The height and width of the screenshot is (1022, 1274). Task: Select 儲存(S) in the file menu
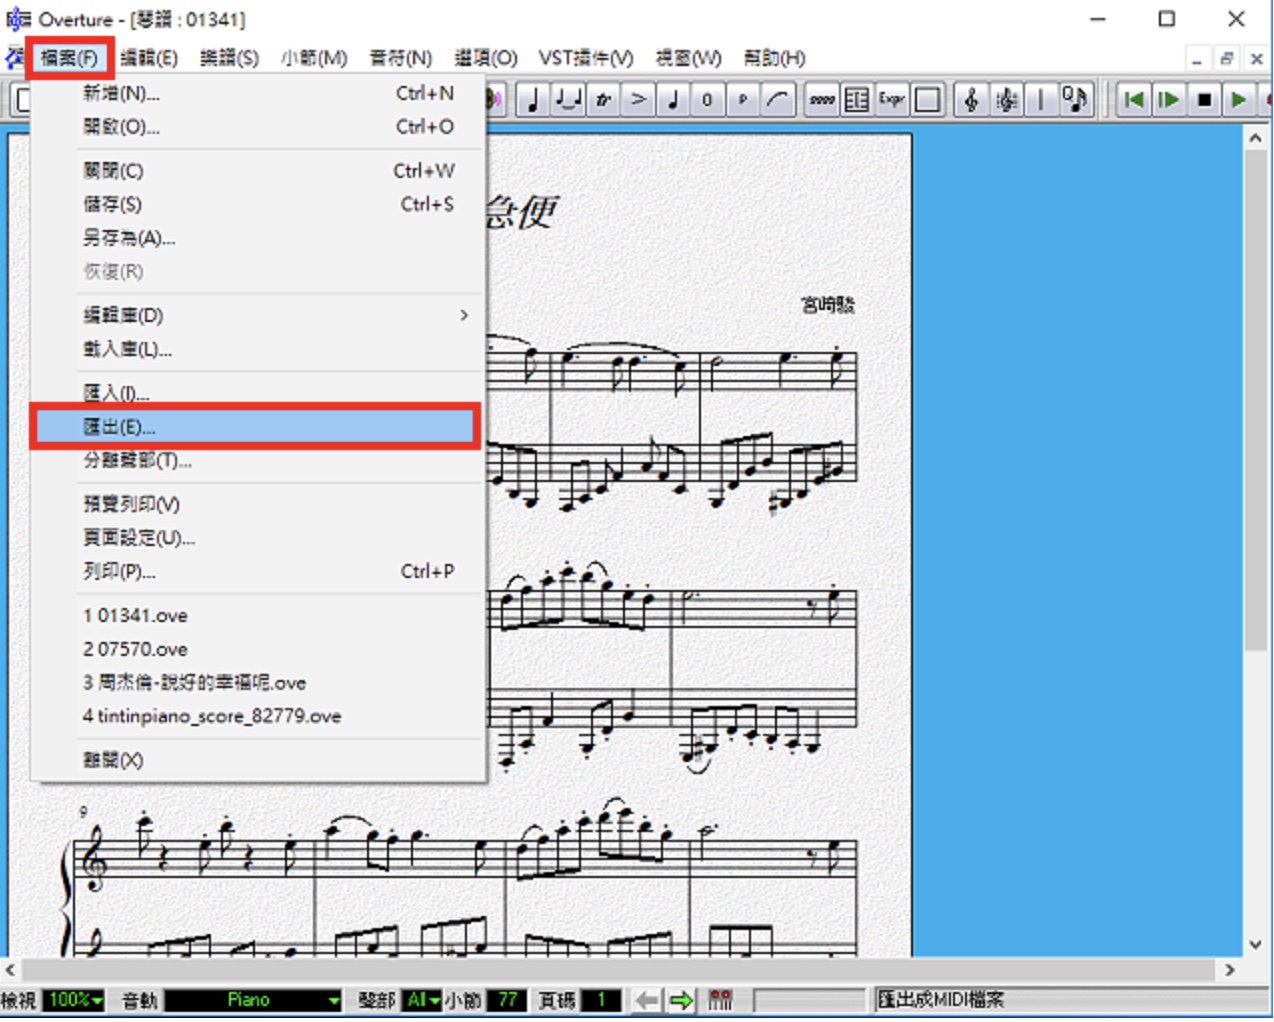pyautogui.click(x=258, y=204)
